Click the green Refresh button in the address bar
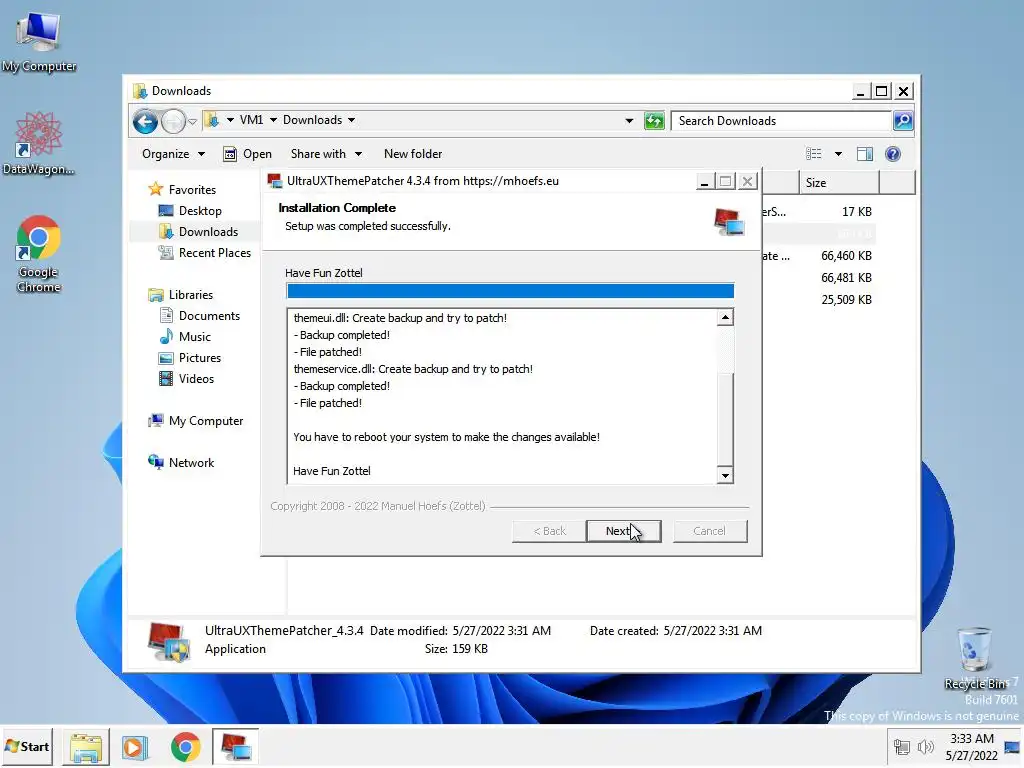Screen dimensions: 1024x768 654,121
